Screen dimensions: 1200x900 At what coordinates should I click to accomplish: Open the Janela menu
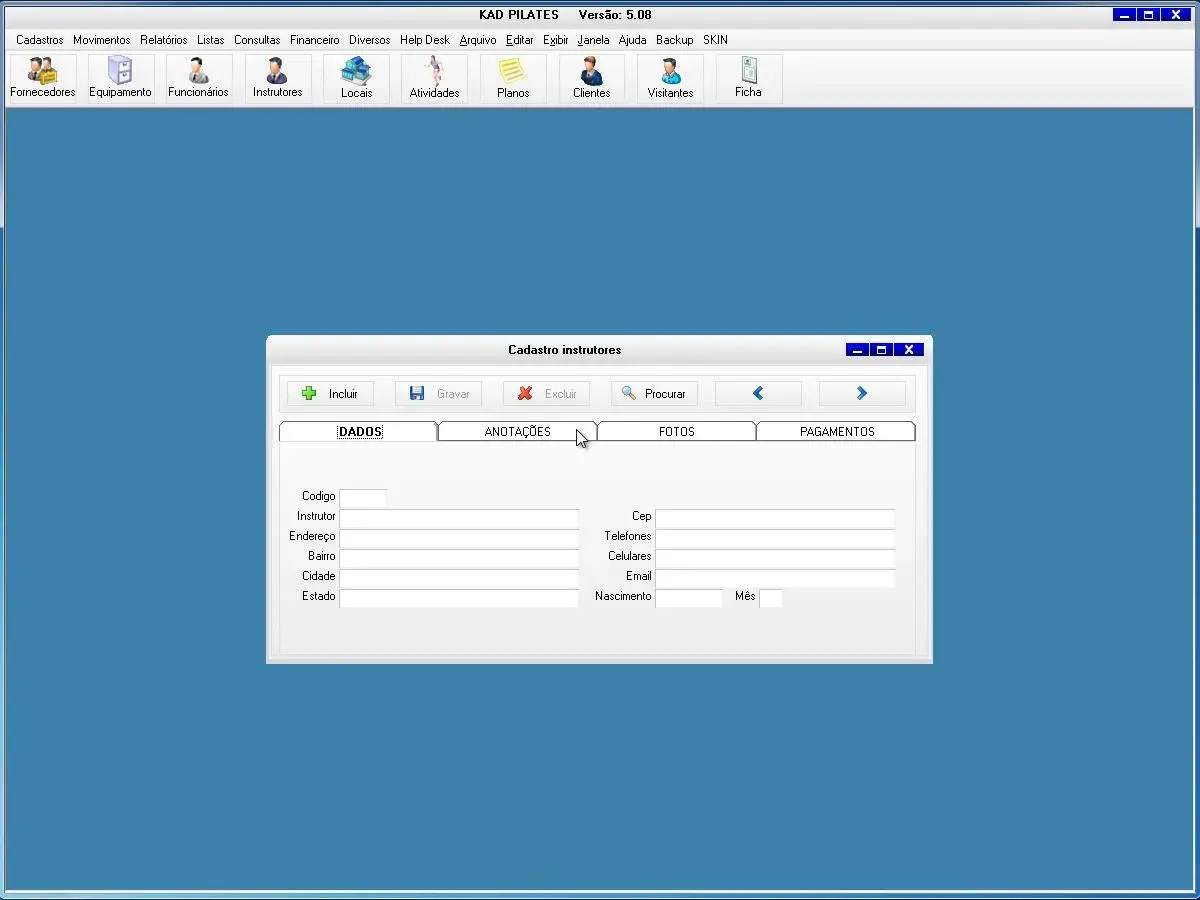pos(594,40)
